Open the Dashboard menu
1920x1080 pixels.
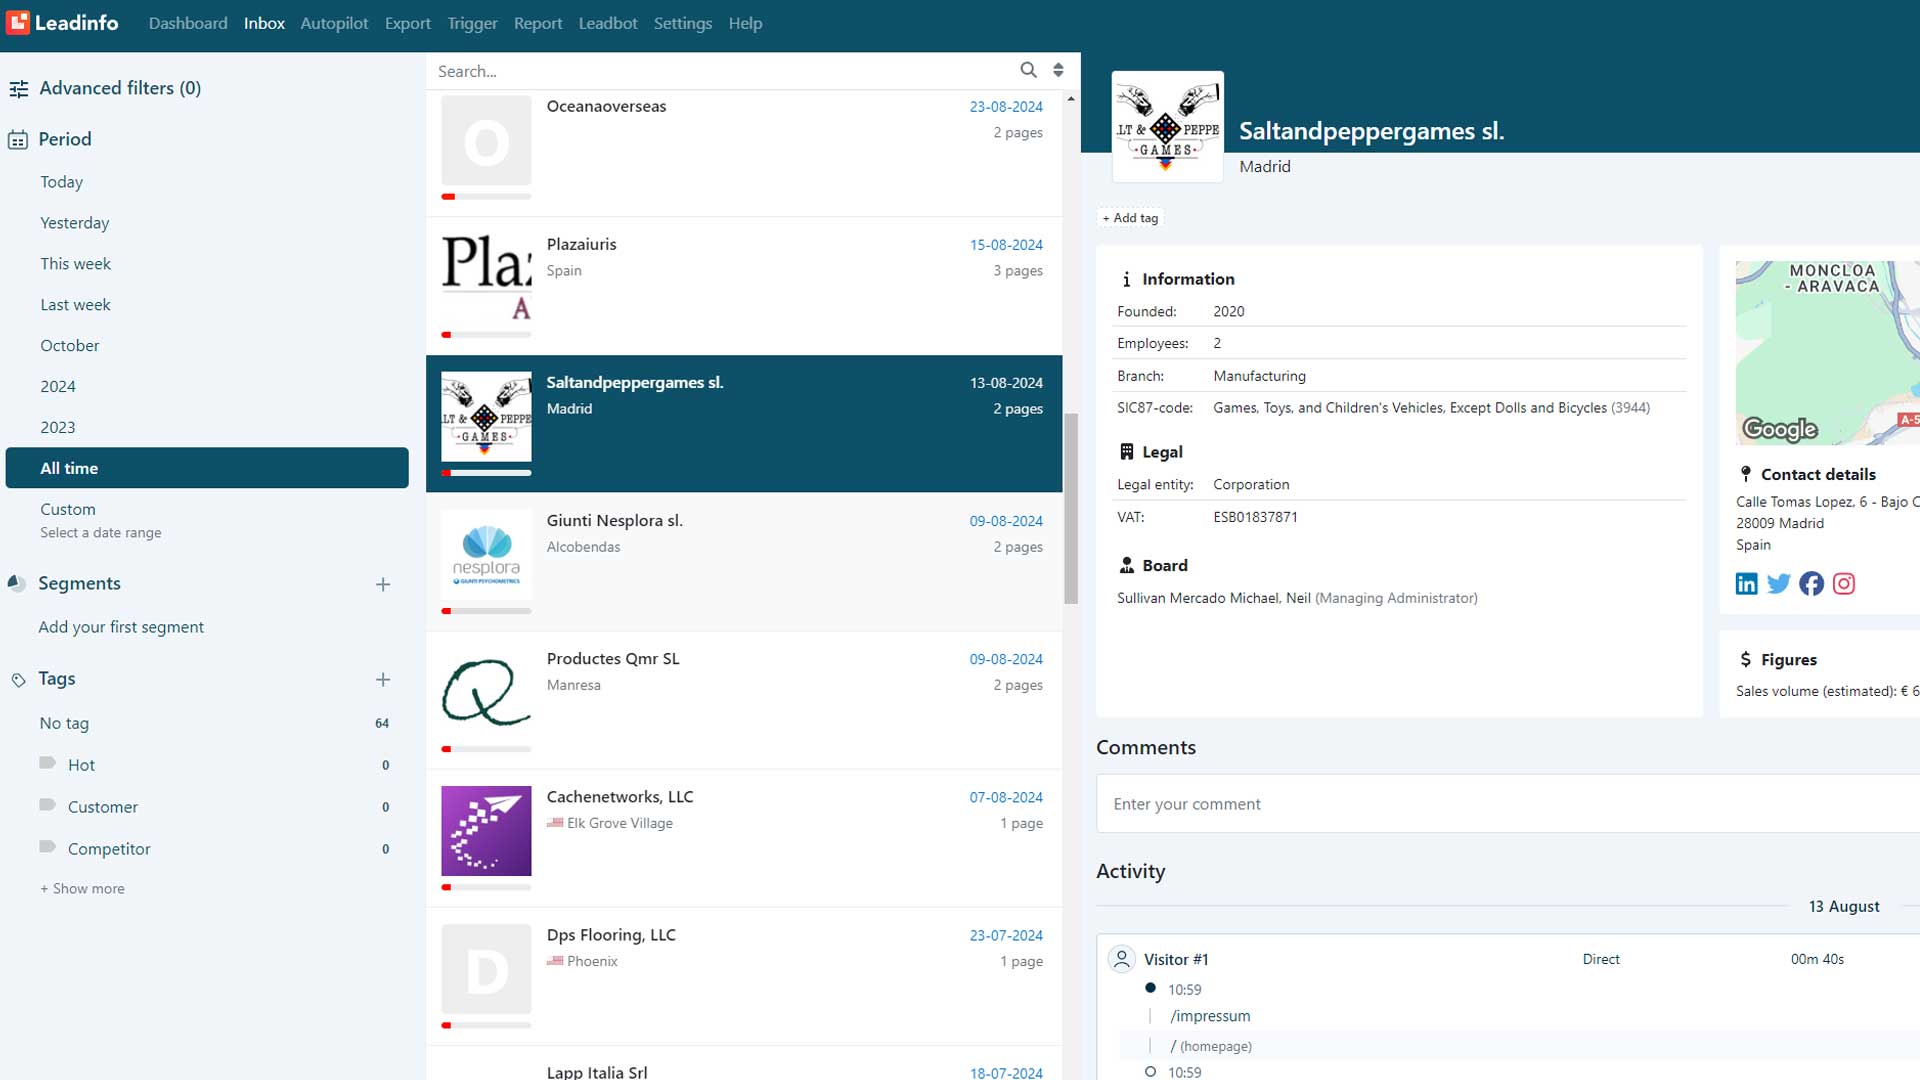point(188,23)
